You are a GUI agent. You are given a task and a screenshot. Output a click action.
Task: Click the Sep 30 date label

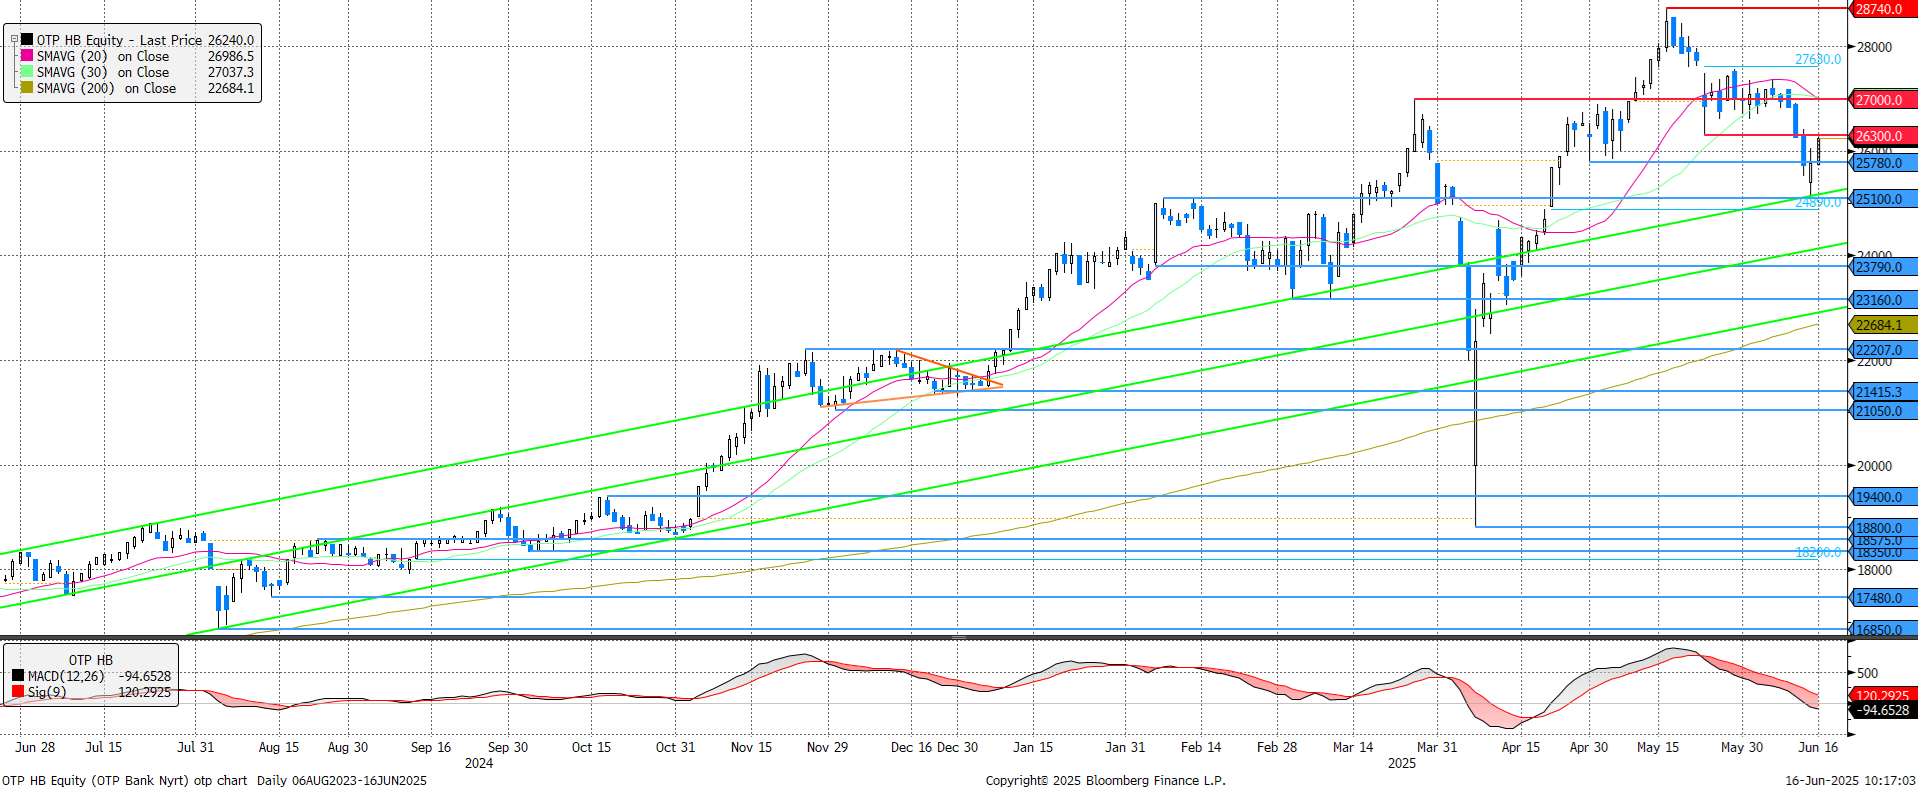click(x=508, y=747)
